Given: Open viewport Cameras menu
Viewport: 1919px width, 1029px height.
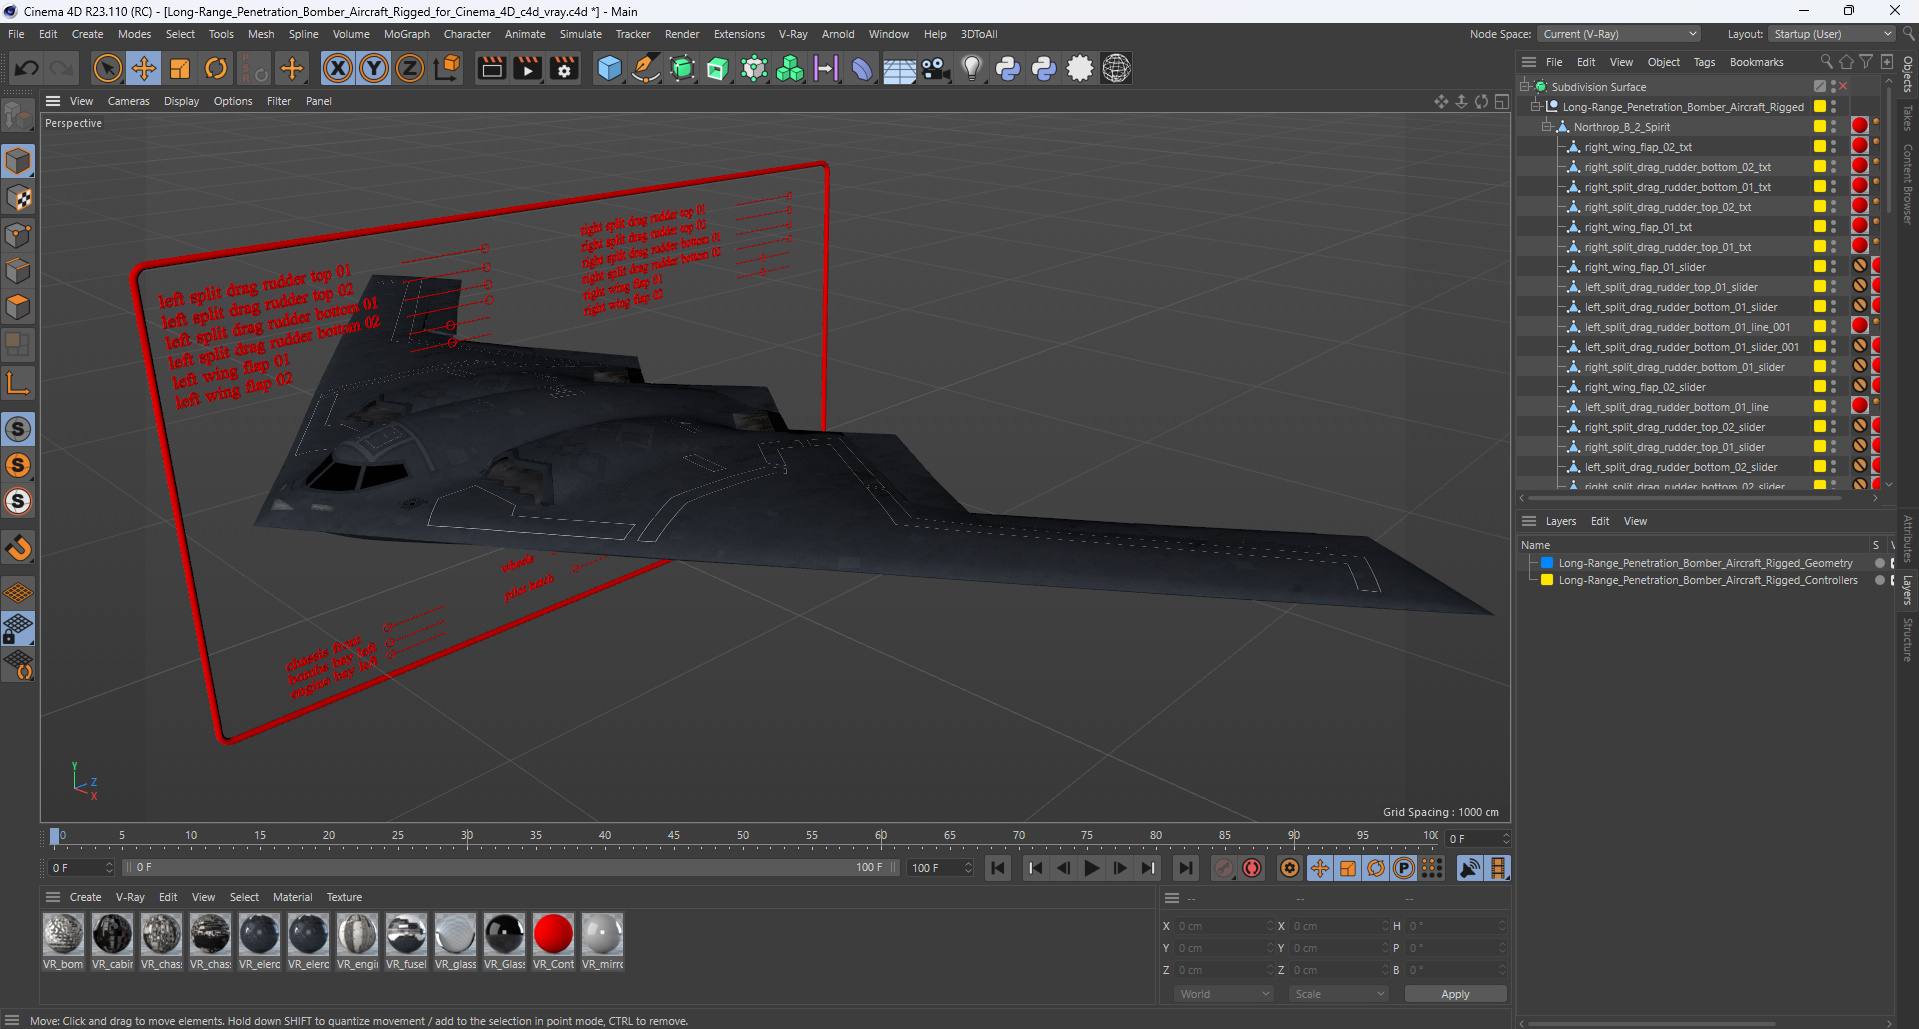Looking at the screenshot, I should 128,101.
